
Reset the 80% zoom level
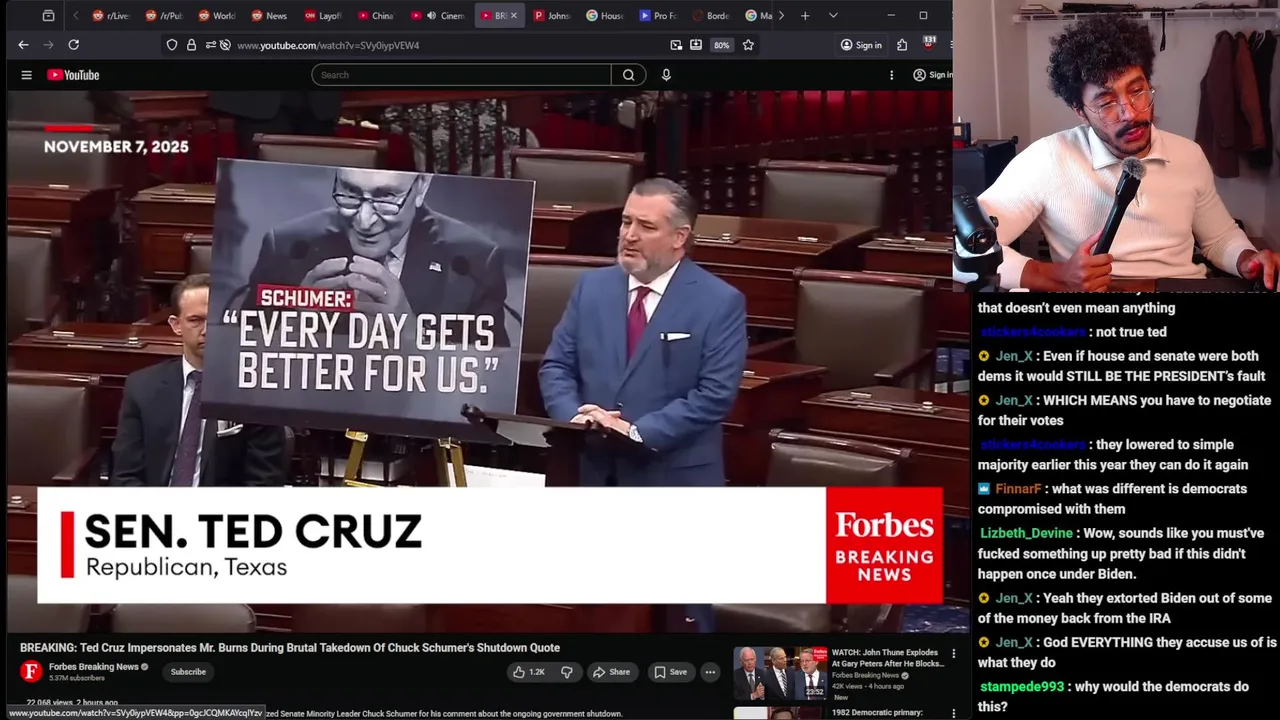click(x=721, y=45)
